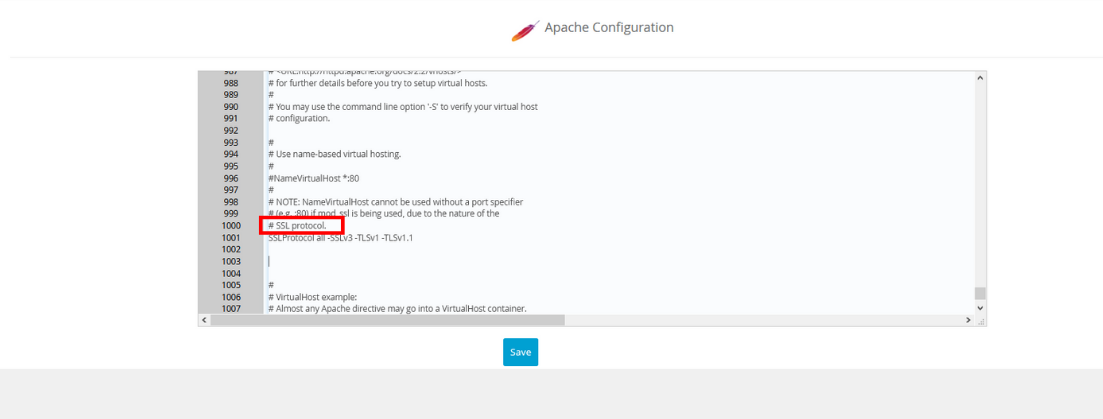Click the horizontal scrollbar right arrow
The height and width of the screenshot is (419, 1103).
point(969,320)
